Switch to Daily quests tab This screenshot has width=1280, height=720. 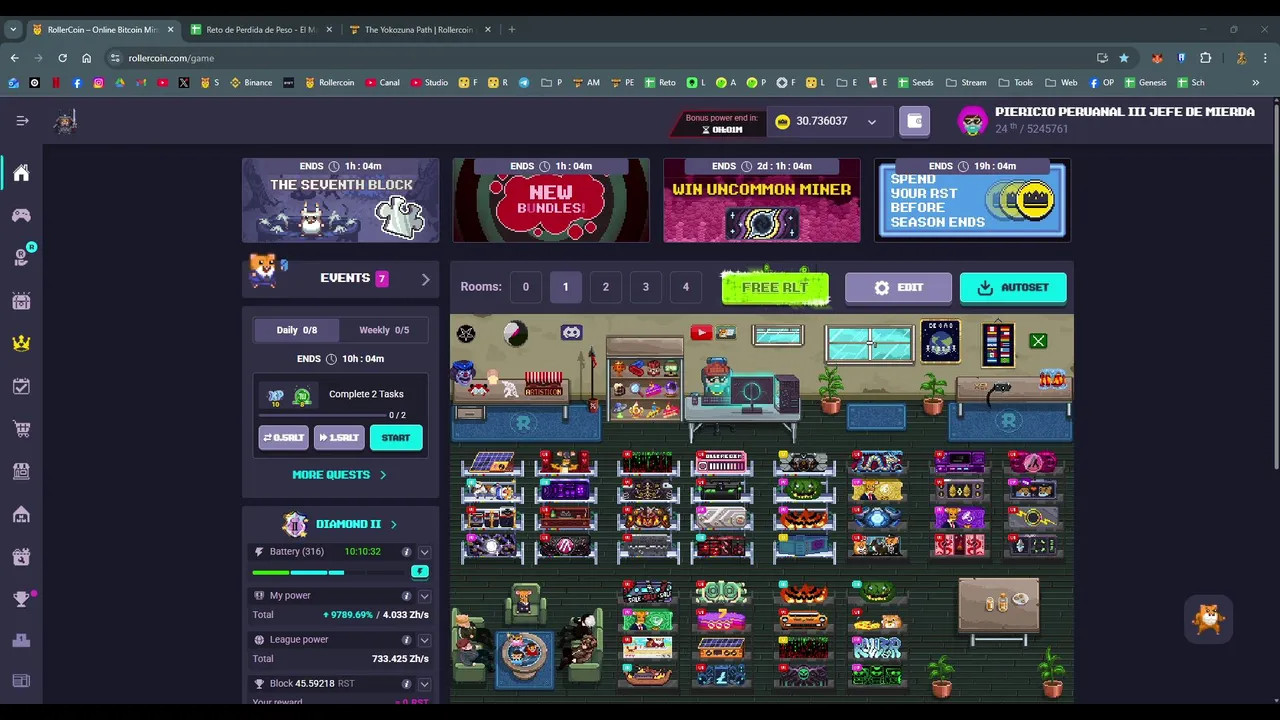click(x=296, y=330)
